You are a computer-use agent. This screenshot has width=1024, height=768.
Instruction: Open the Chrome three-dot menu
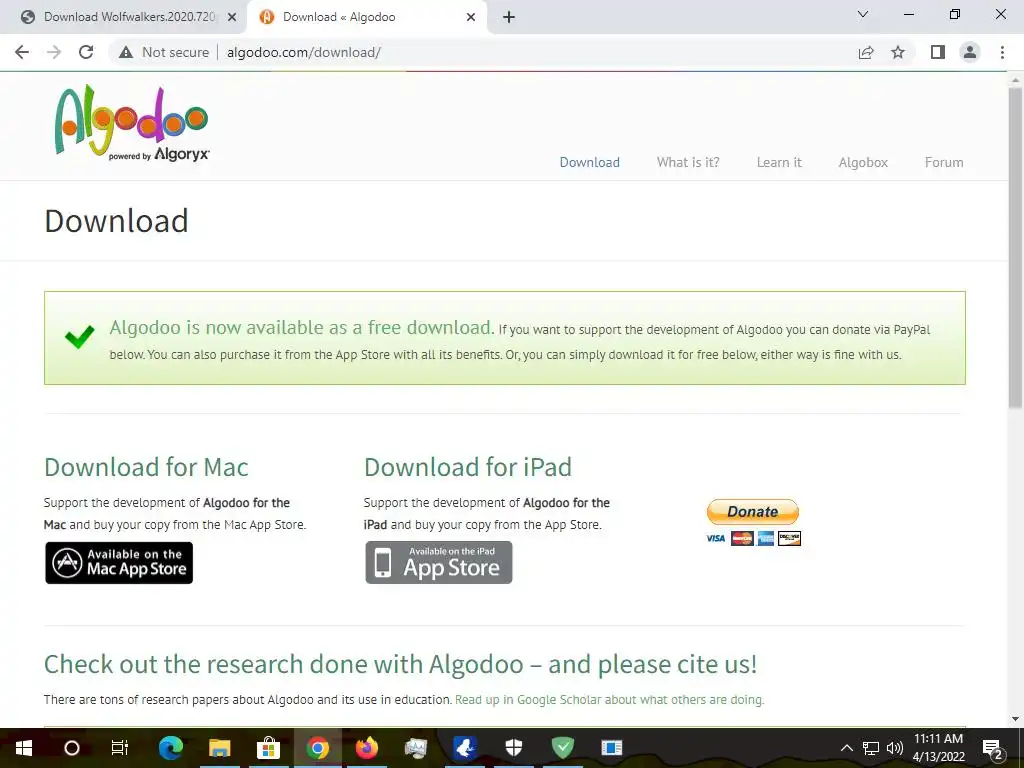(x=1002, y=52)
